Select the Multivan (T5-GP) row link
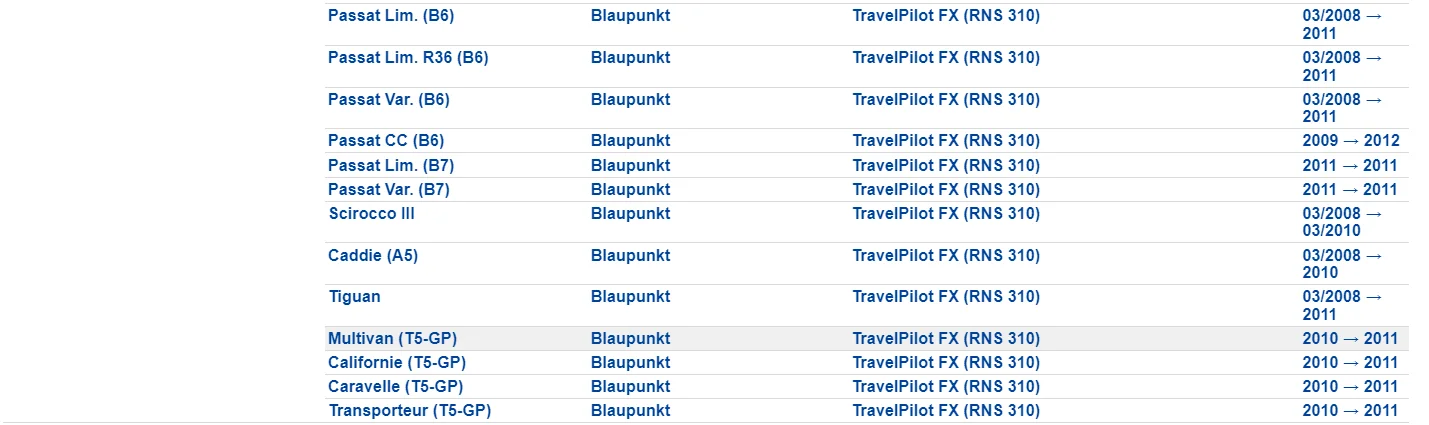The image size is (1429, 425). (x=392, y=339)
